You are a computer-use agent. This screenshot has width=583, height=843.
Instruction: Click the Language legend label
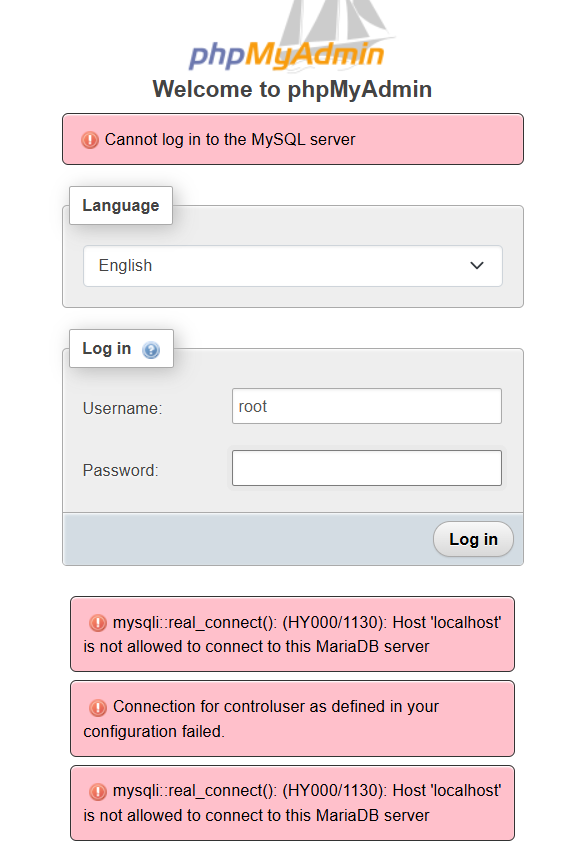[120, 205]
